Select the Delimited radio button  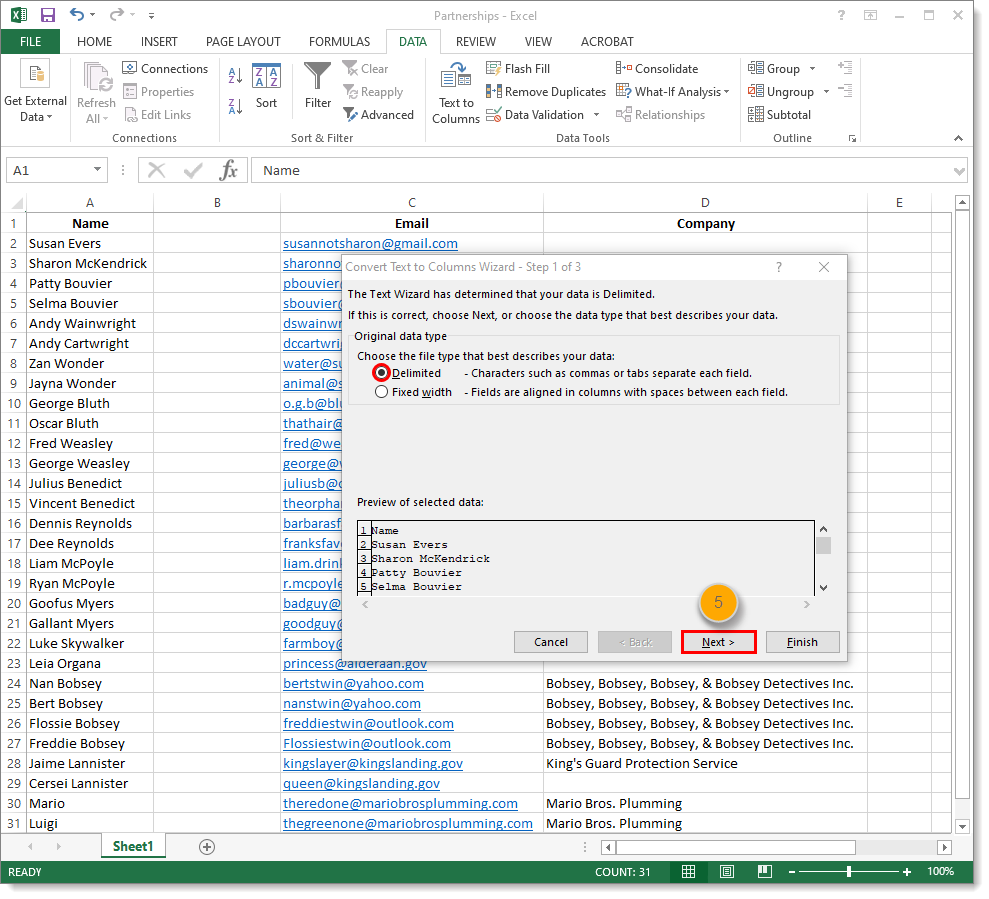[x=381, y=373]
